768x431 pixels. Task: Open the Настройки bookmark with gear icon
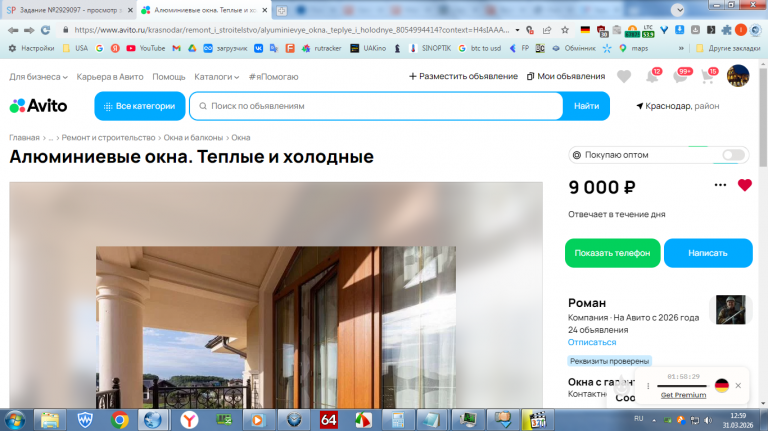point(31,48)
